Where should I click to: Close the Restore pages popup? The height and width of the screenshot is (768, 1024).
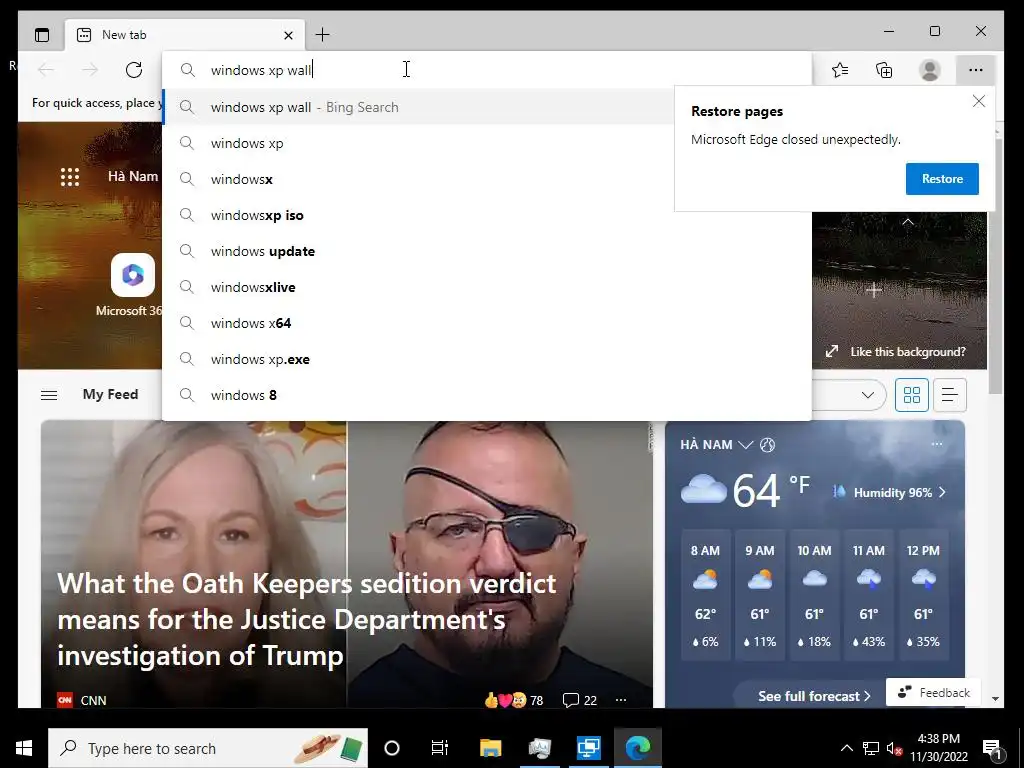click(x=978, y=101)
